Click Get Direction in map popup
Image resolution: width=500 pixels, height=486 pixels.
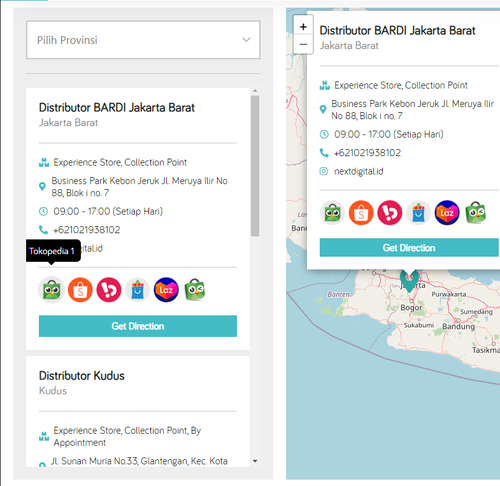409,248
